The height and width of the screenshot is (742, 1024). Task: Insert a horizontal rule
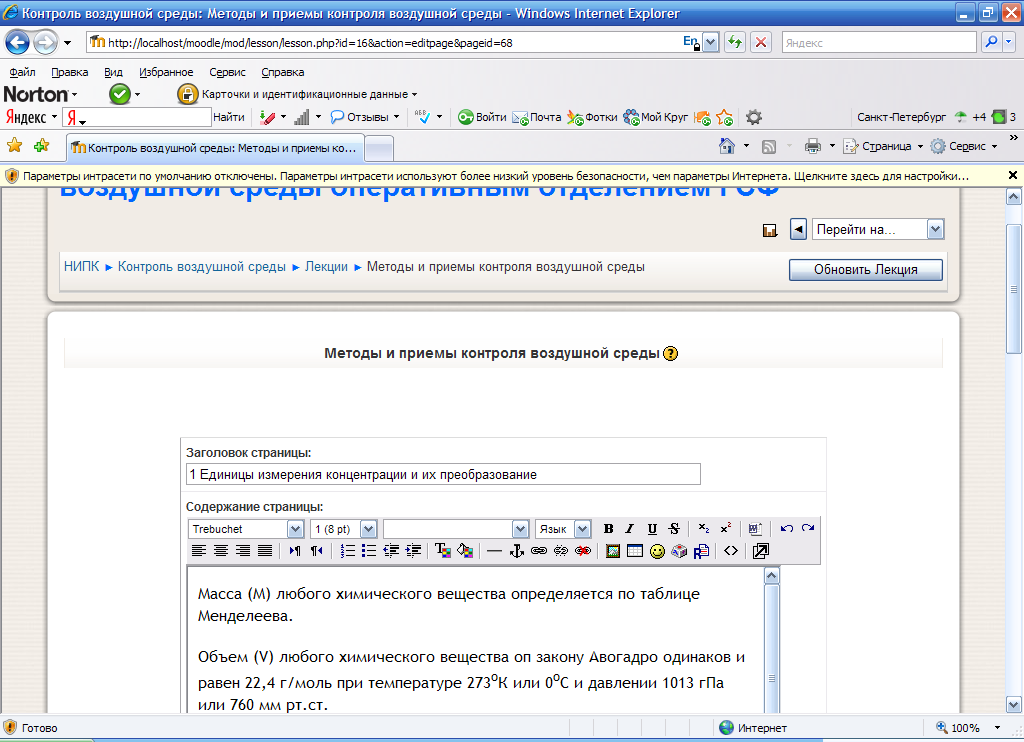click(494, 551)
